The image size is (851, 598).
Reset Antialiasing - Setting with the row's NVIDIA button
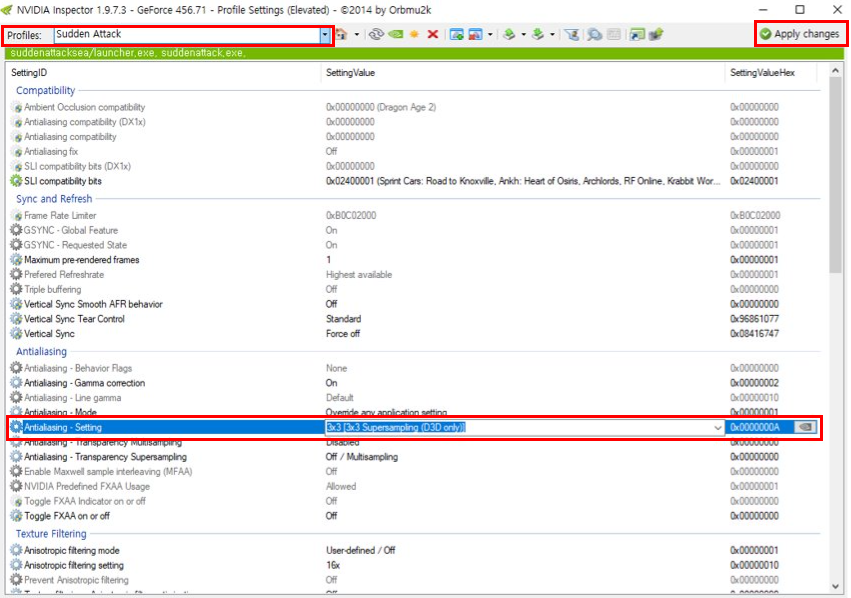[806, 427]
